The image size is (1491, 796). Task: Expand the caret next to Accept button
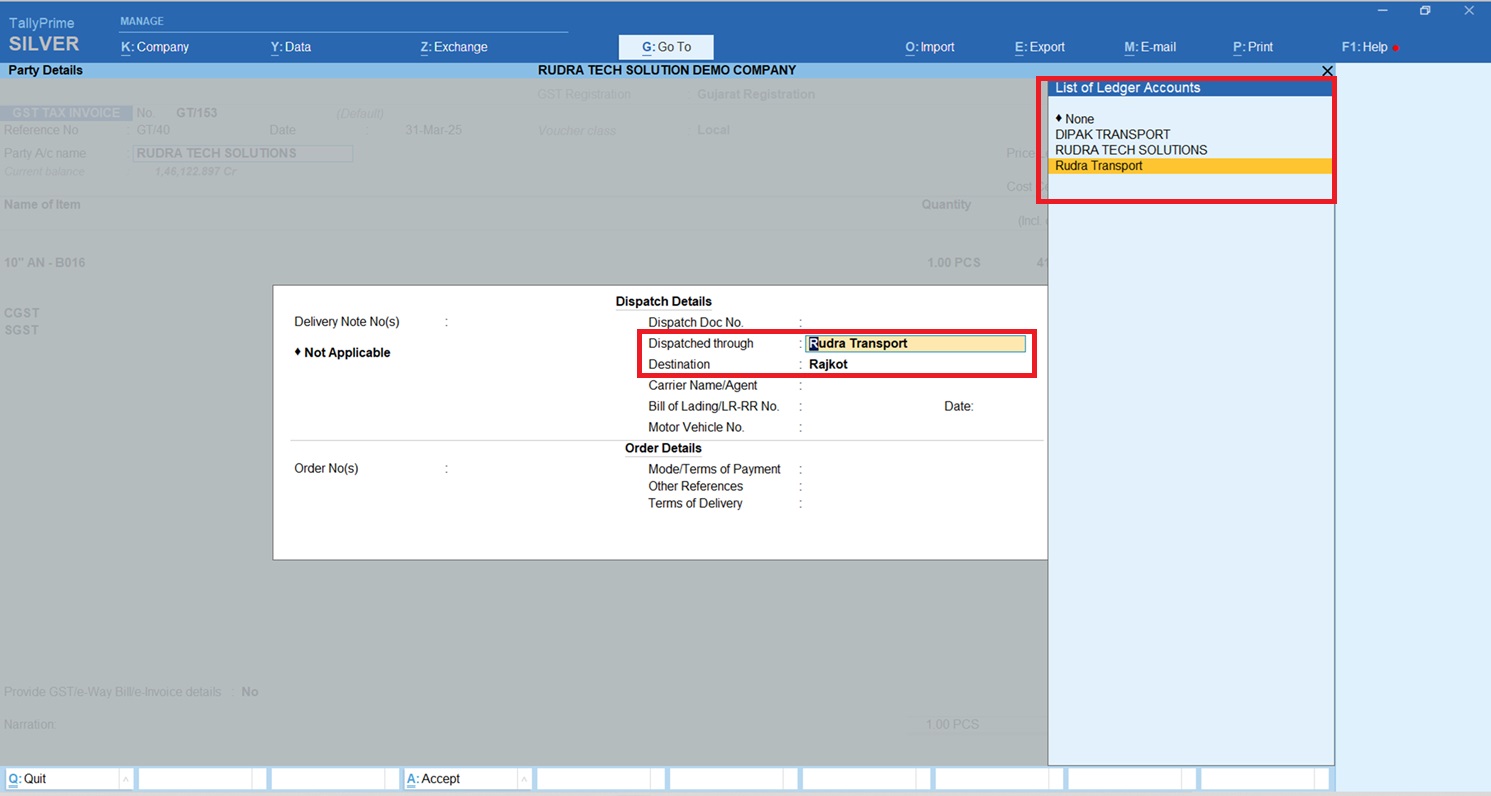[525, 779]
